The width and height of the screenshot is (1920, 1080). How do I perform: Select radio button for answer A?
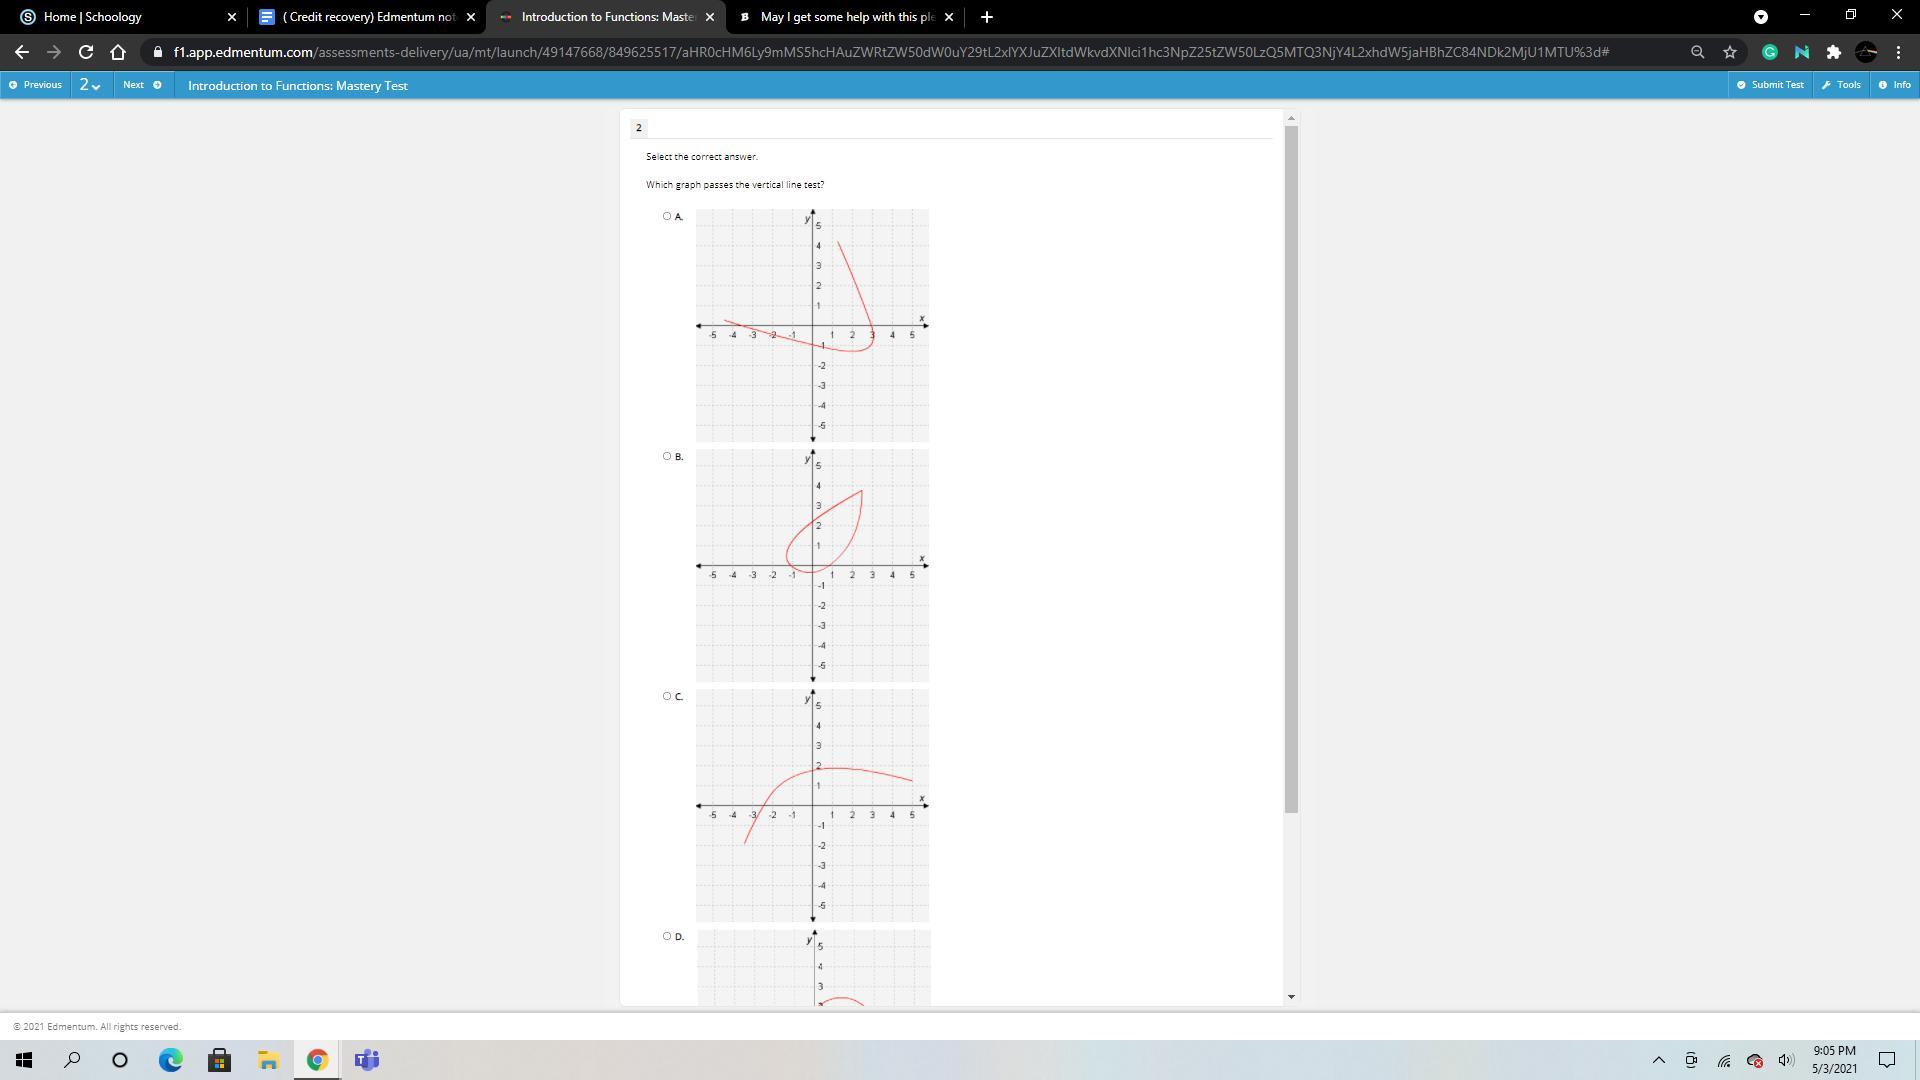click(667, 216)
